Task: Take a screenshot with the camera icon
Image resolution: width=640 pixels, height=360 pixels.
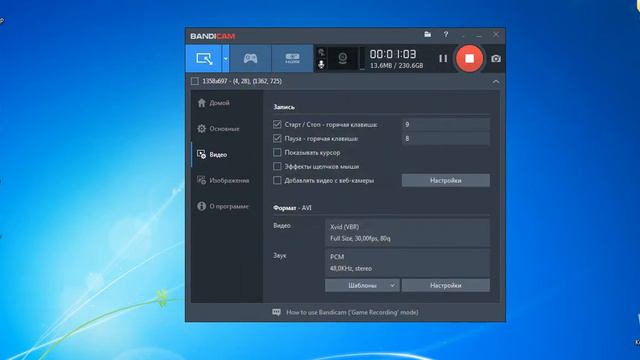Action: click(x=496, y=59)
